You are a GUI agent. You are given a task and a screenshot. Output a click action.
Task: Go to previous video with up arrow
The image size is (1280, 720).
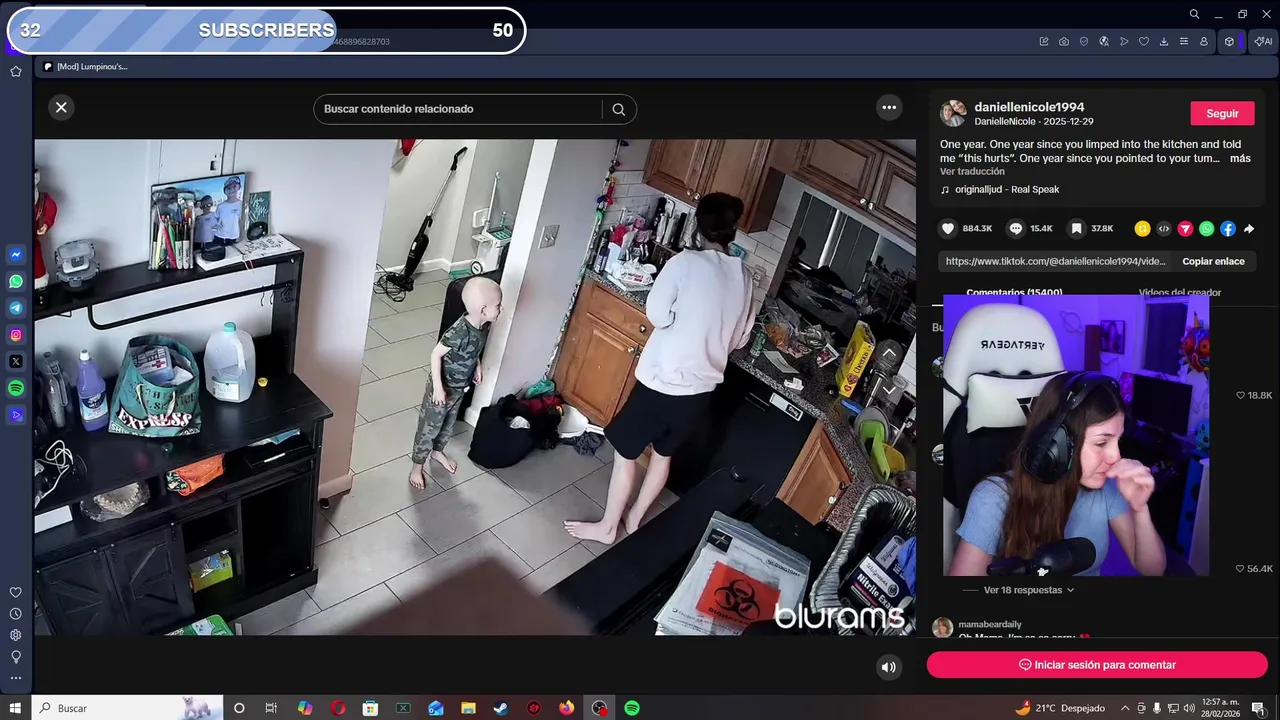pyautogui.click(x=889, y=353)
